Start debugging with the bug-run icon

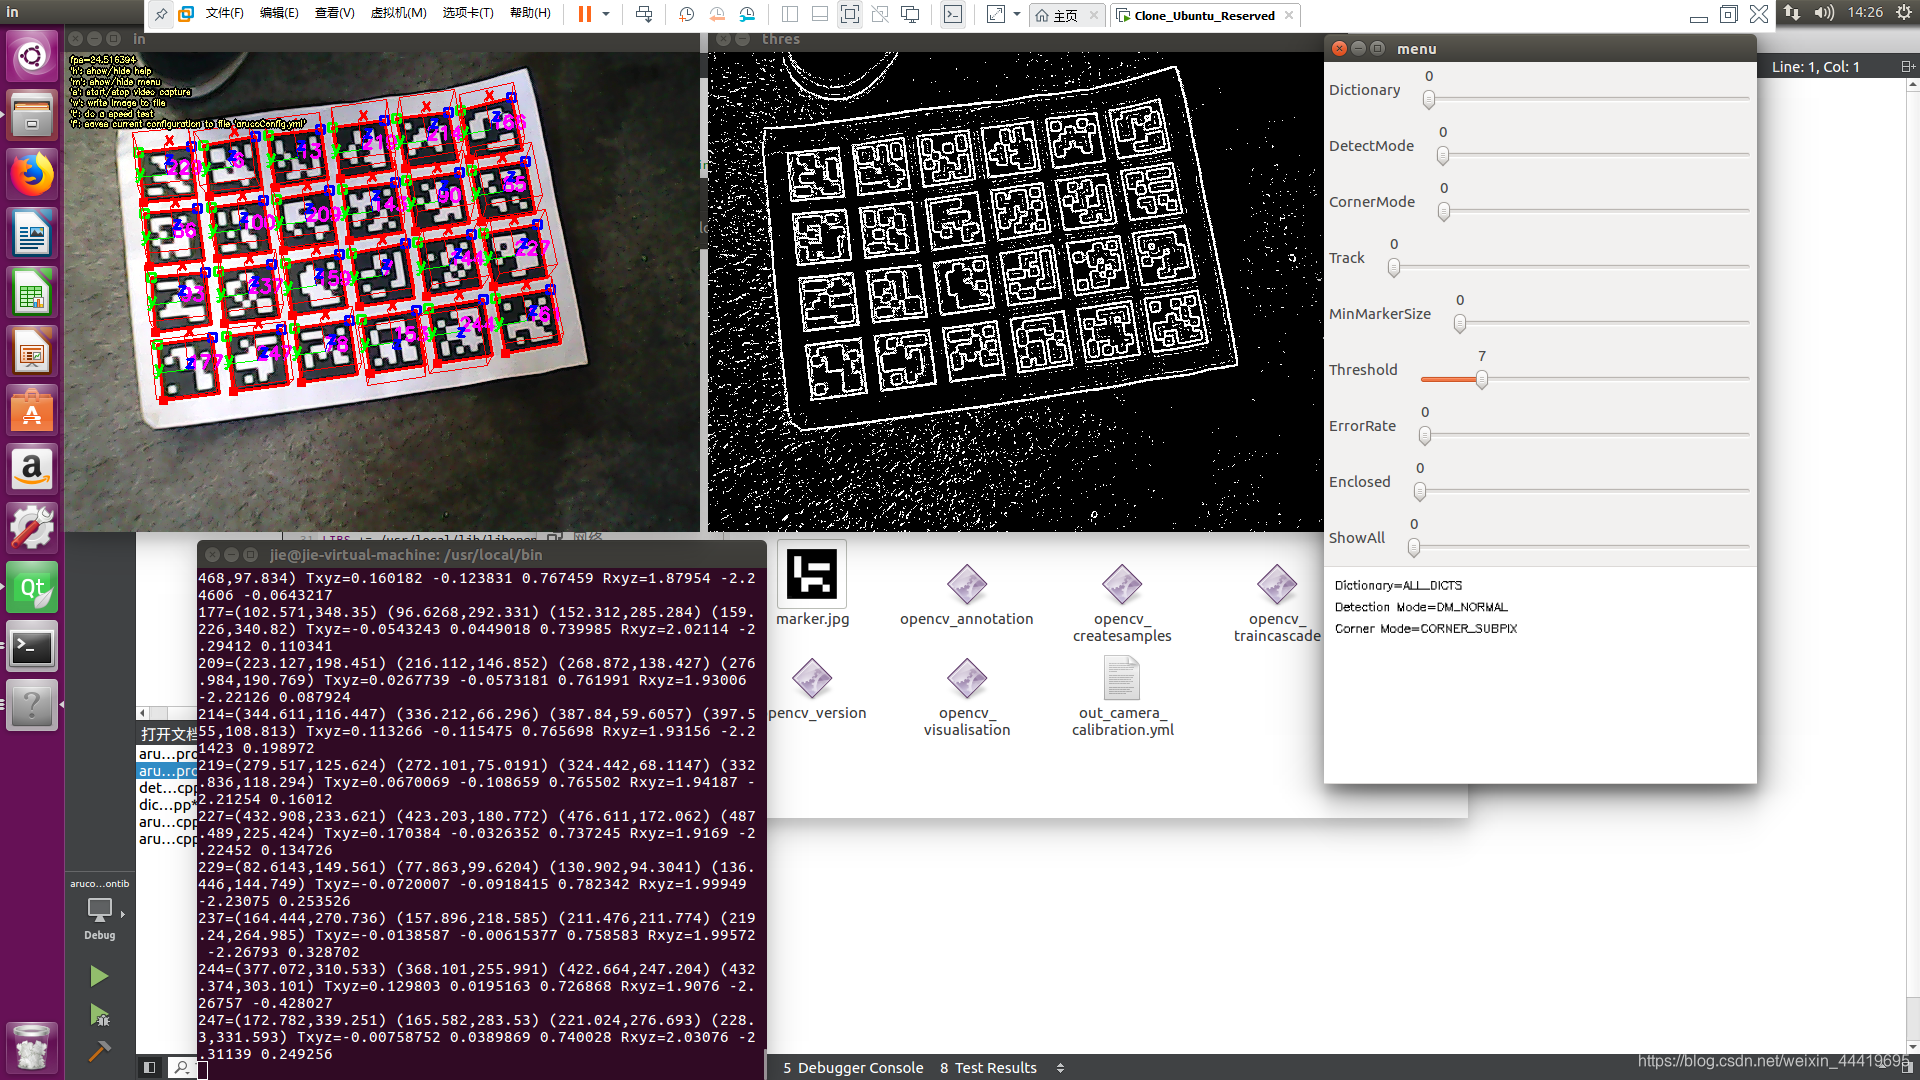(x=99, y=1015)
